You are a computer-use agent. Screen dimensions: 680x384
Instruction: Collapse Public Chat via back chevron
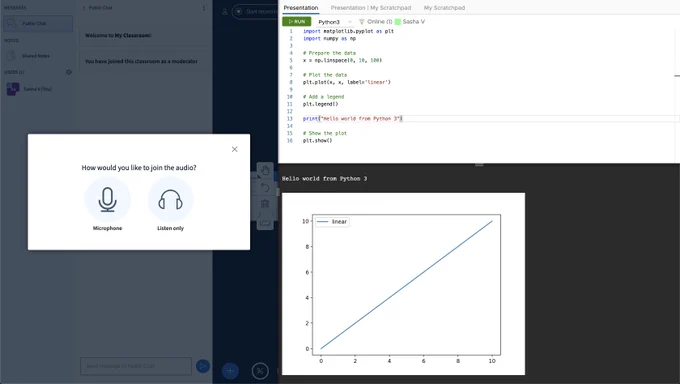(x=84, y=8)
